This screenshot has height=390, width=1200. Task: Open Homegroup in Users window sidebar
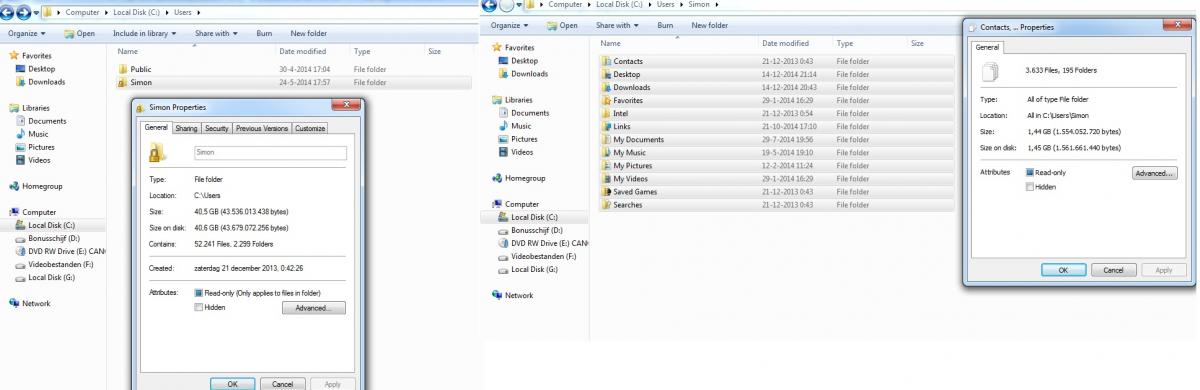tap(35, 186)
